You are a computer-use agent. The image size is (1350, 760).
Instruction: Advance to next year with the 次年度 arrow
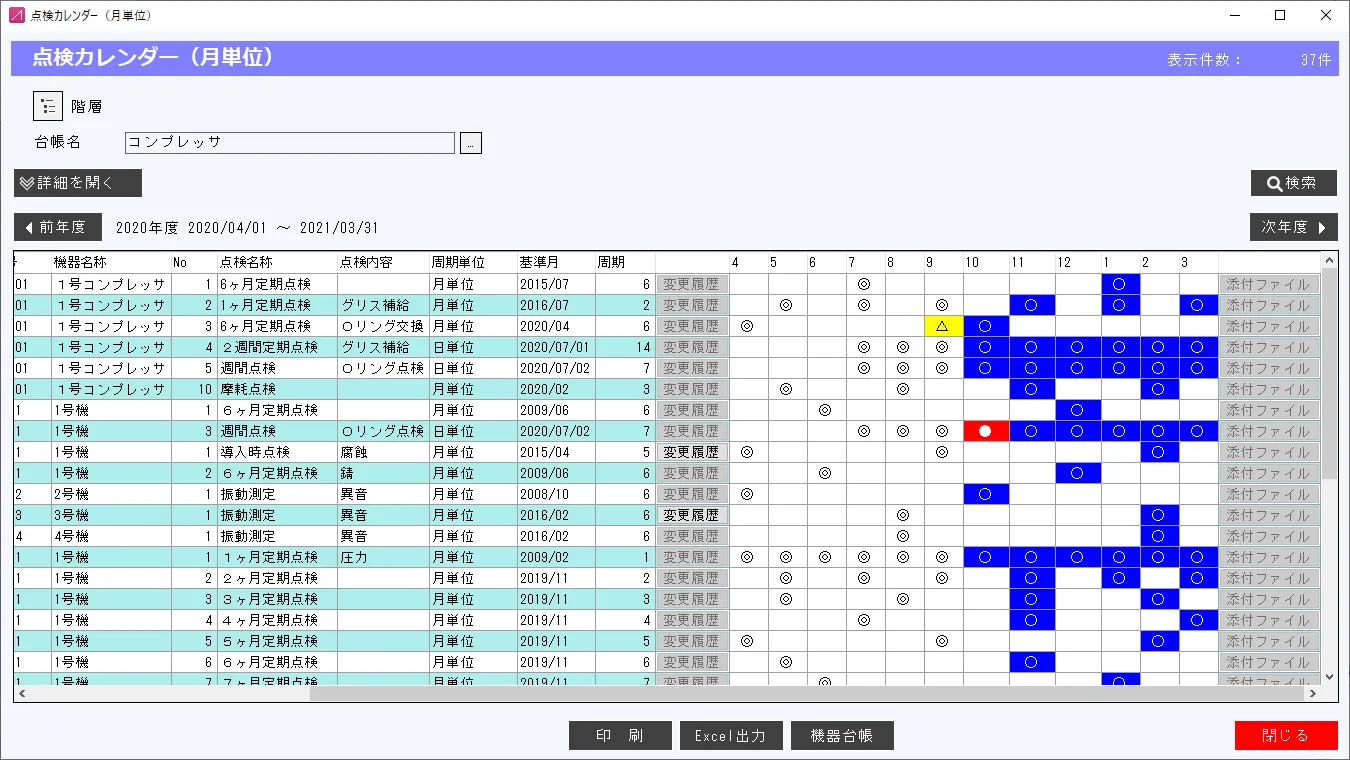(x=1293, y=227)
